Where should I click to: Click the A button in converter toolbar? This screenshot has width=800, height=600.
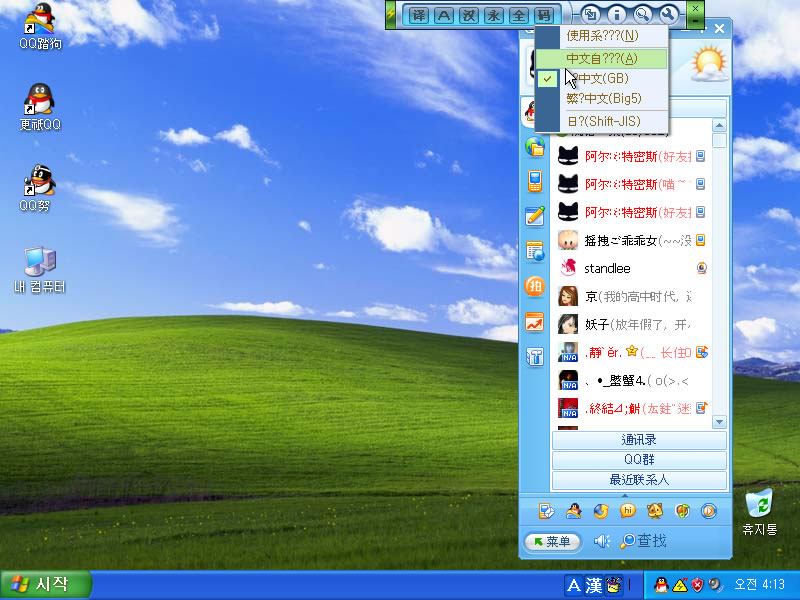[443, 15]
